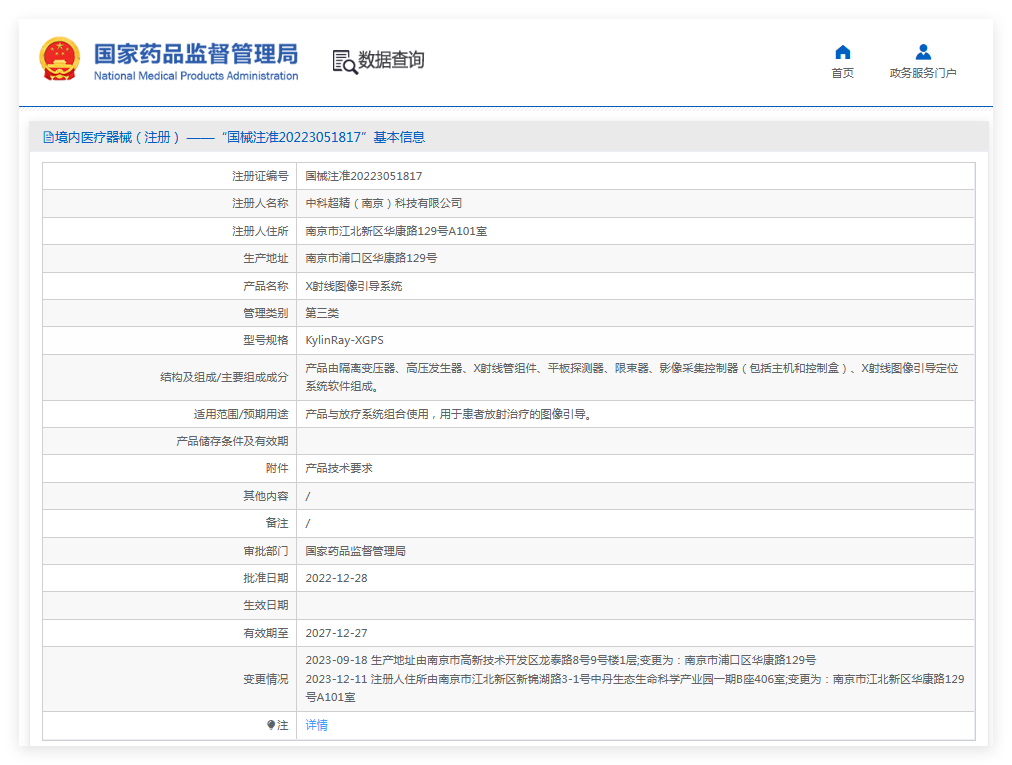The width and height of the screenshot is (1012, 765).
Task: Click the product composition description text
Action: tap(632, 377)
